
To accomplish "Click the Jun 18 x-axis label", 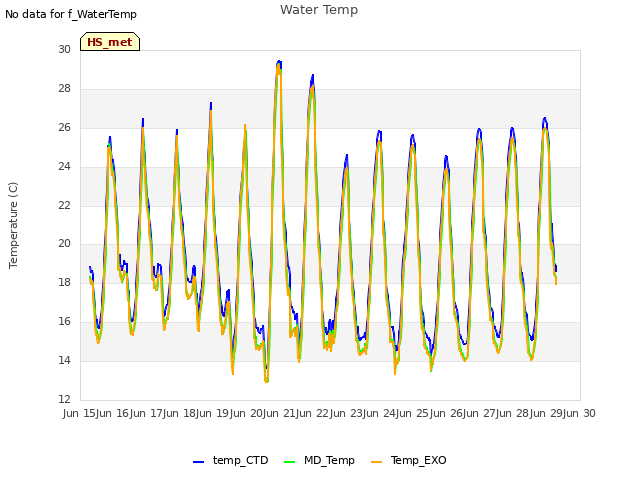I will [181, 413].
